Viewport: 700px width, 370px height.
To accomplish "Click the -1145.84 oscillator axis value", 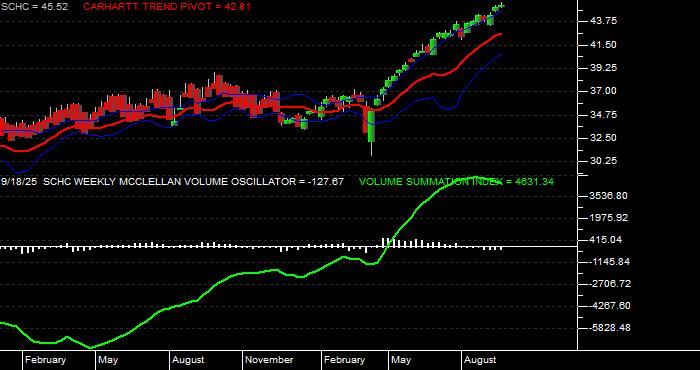I will pyautogui.click(x=610, y=262).
